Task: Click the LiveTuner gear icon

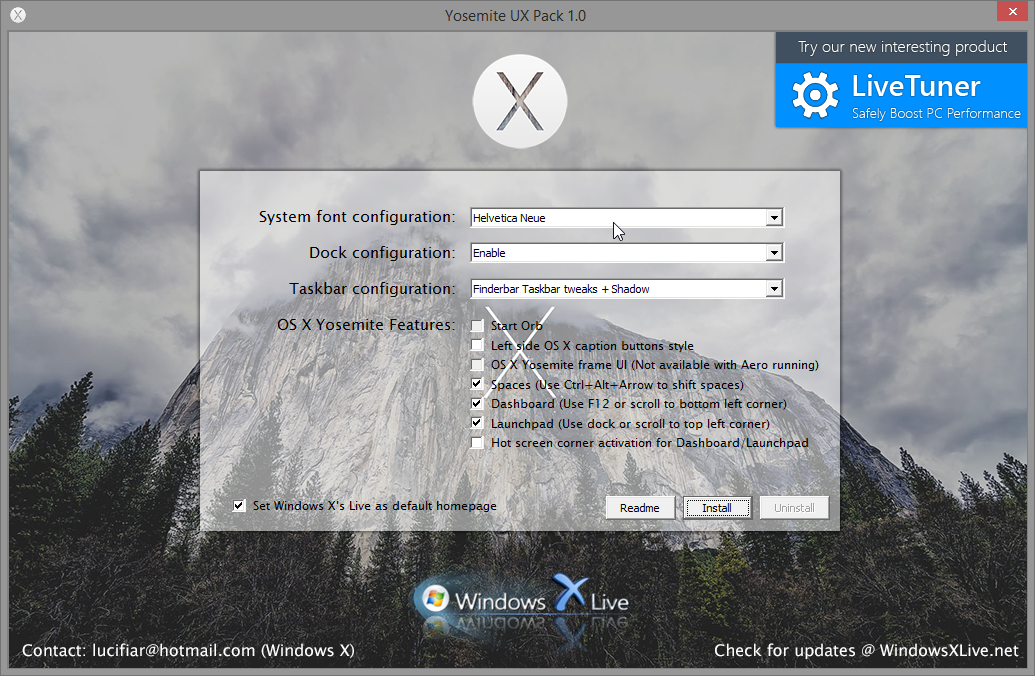Action: pyautogui.click(x=815, y=95)
